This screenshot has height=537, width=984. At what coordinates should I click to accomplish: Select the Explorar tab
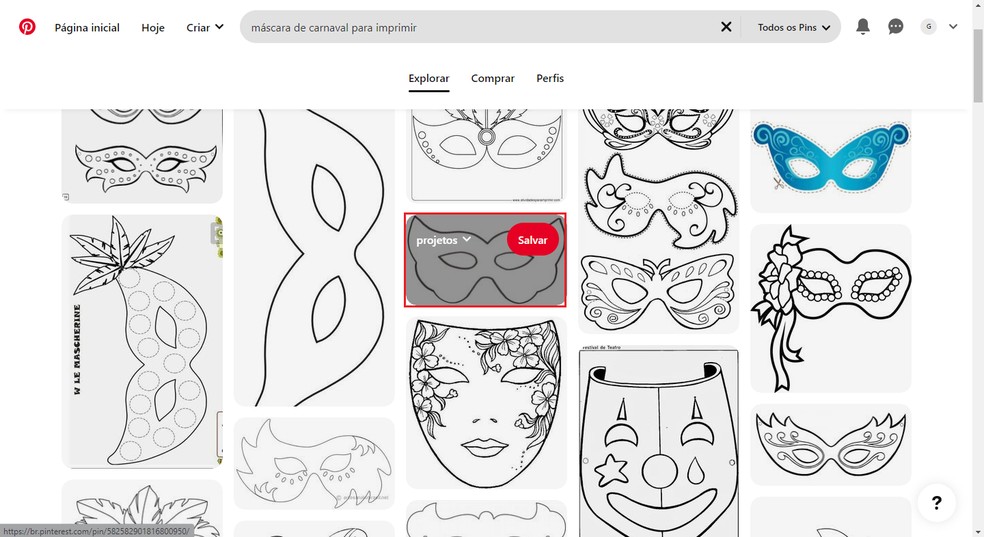429,78
